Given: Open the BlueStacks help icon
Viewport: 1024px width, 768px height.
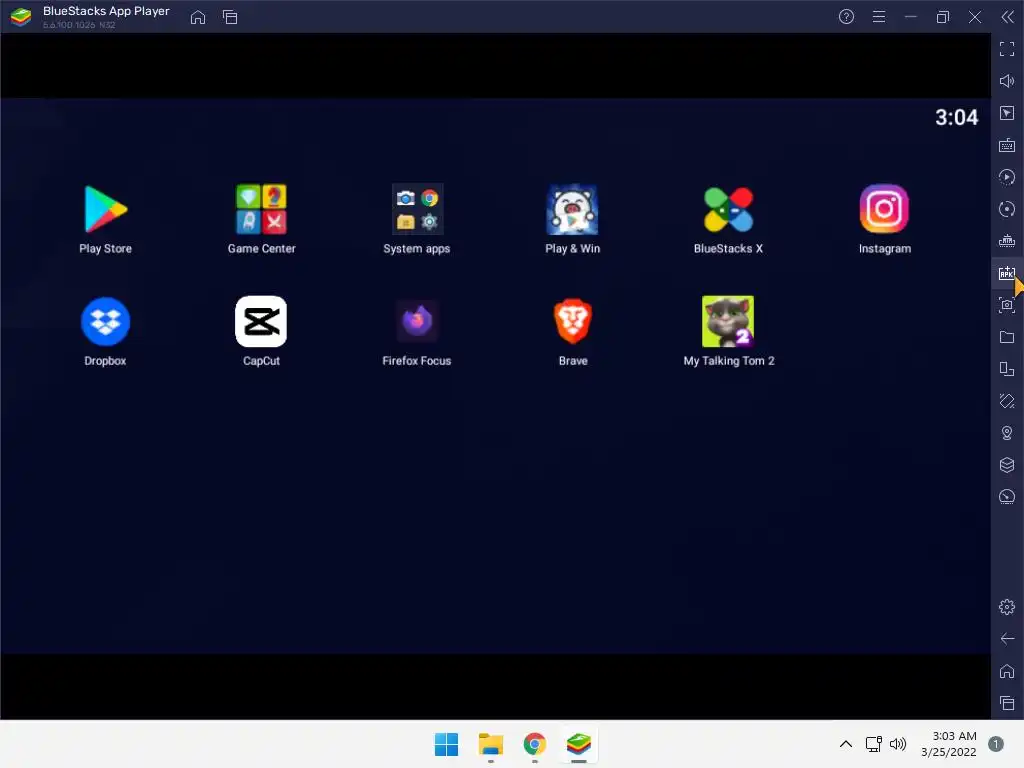Looking at the screenshot, I should tap(846, 17).
